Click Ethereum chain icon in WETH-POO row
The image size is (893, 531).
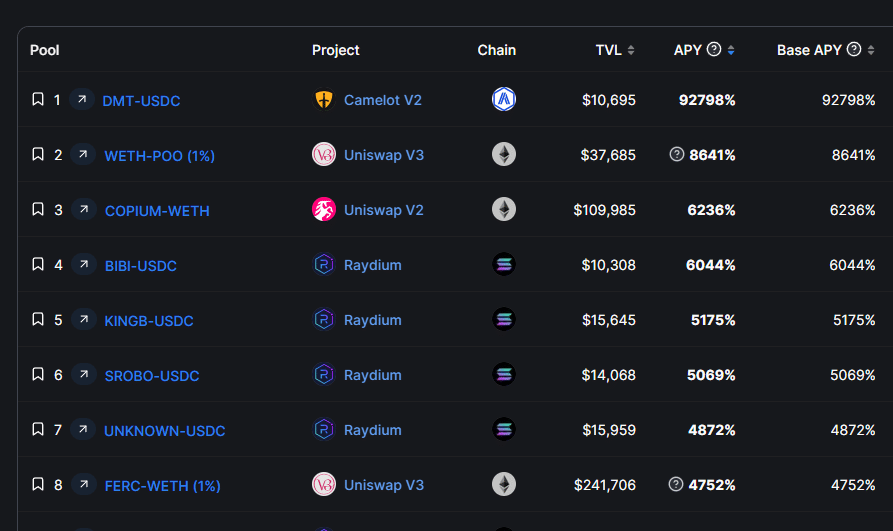(x=504, y=154)
